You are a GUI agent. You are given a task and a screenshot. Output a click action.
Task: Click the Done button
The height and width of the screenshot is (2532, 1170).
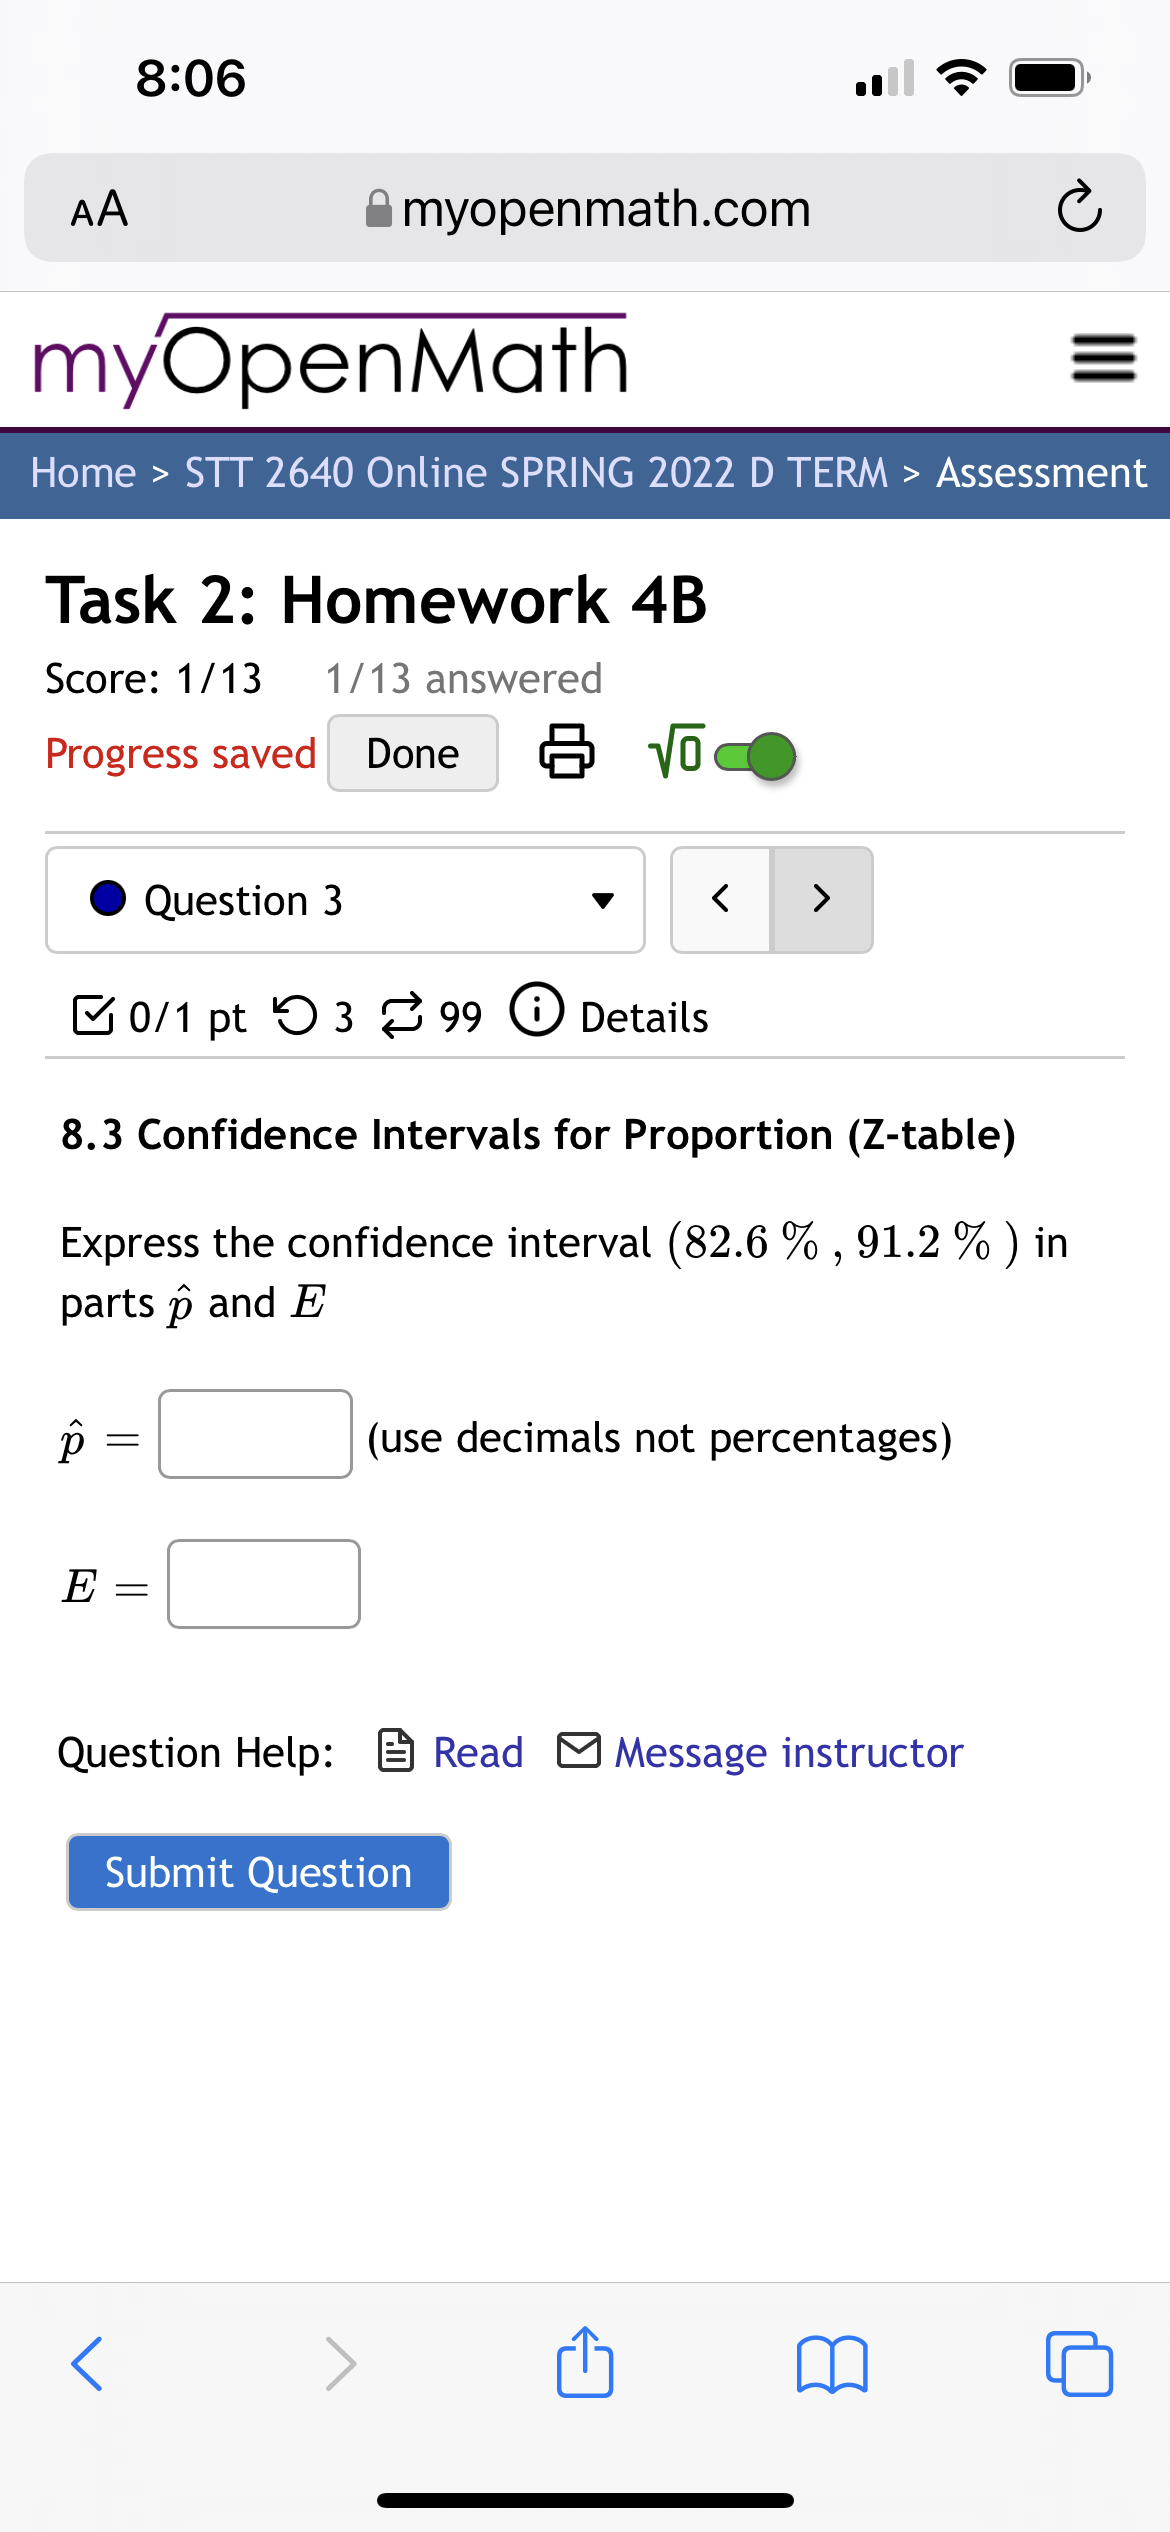click(411, 753)
